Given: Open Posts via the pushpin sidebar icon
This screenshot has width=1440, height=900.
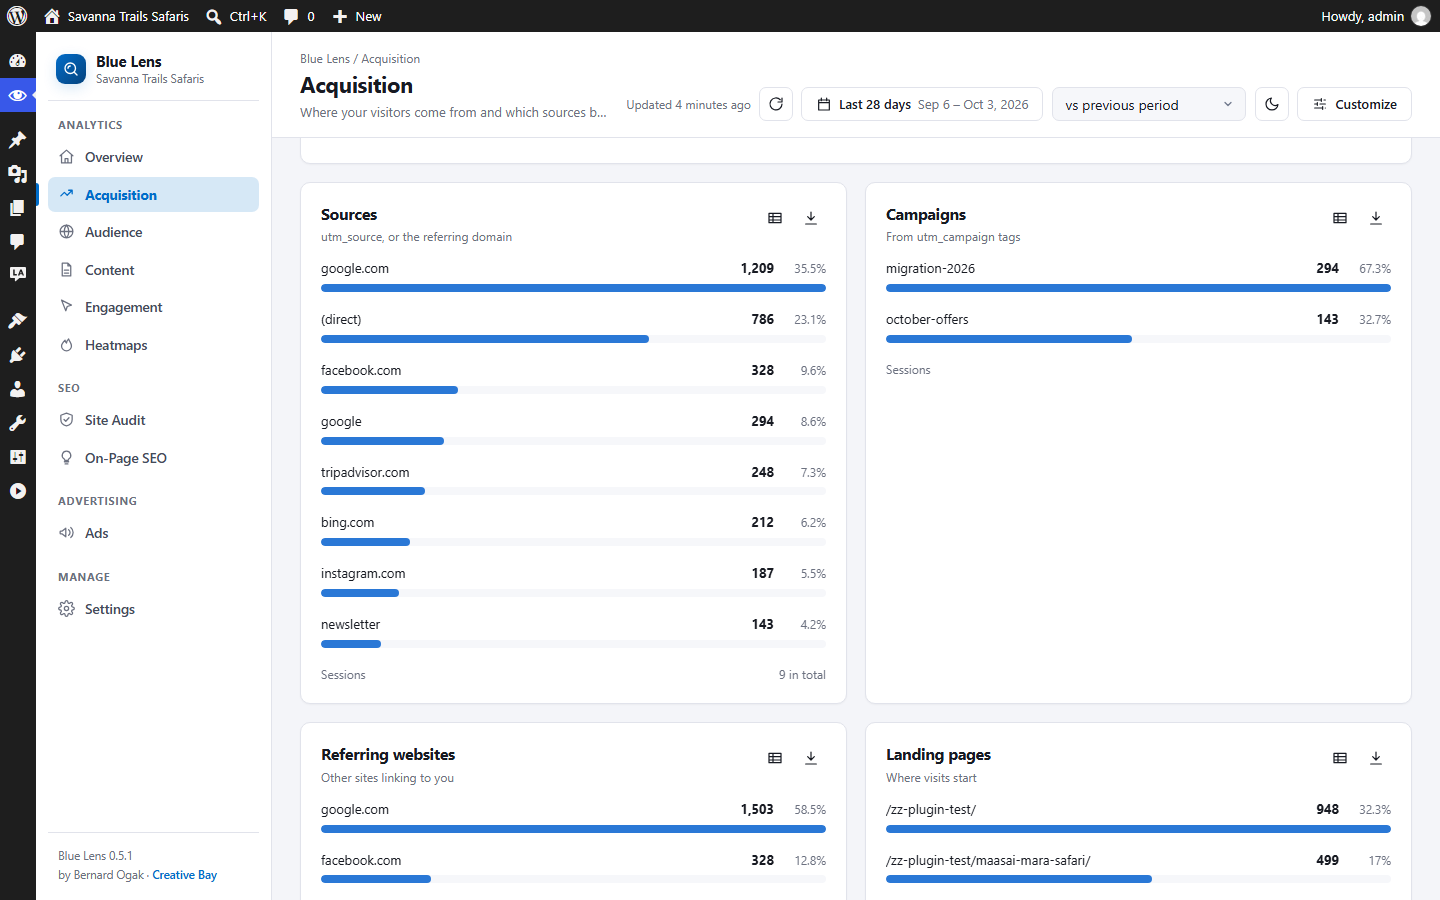Looking at the screenshot, I should coord(17,140).
